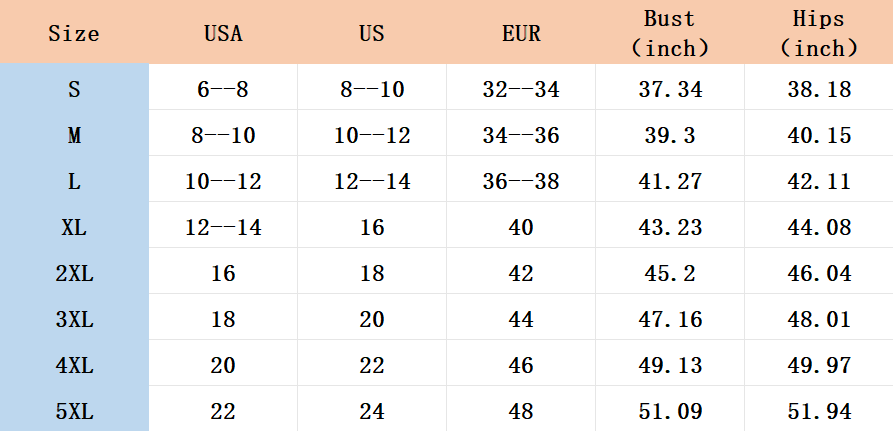Click the bust value 51.09
This screenshot has height=431, width=893.
click(x=670, y=411)
